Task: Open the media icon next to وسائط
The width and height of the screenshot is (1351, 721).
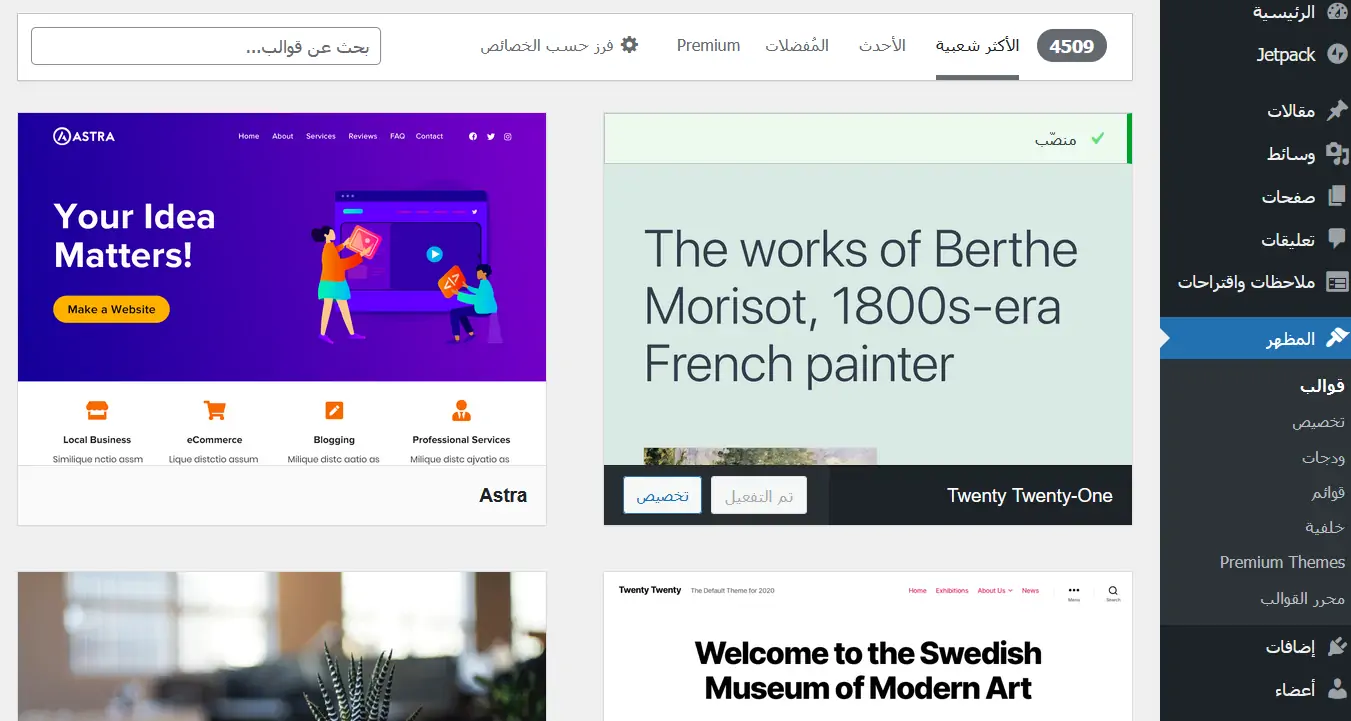Action: click(1337, 153)
